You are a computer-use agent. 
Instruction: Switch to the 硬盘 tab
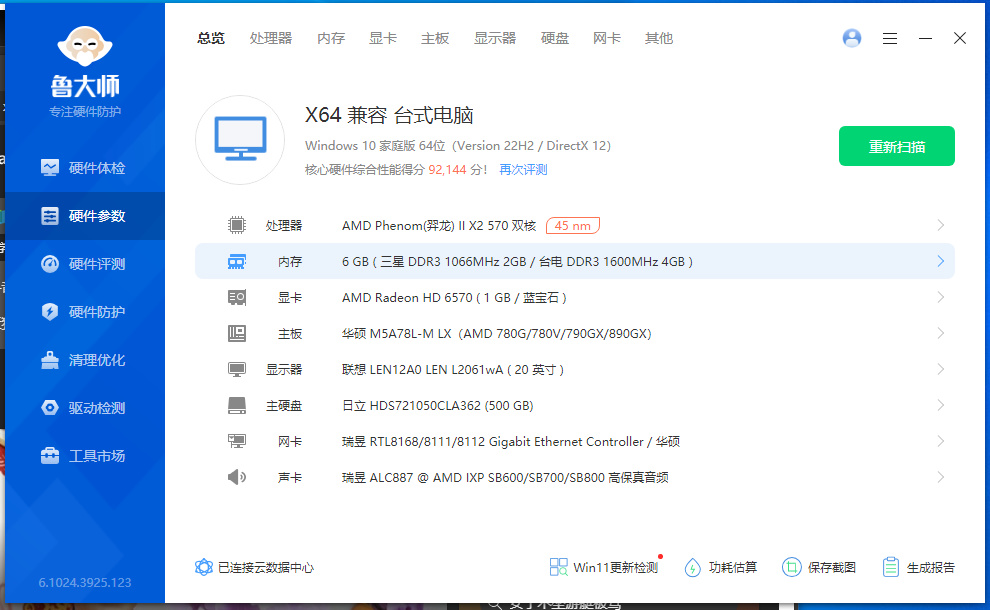[555, 39]
